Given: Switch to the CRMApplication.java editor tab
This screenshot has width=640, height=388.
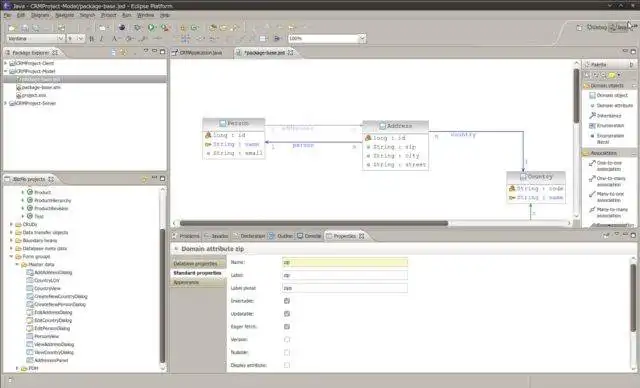Looking at the screenshot, I should tap(198, 53).
